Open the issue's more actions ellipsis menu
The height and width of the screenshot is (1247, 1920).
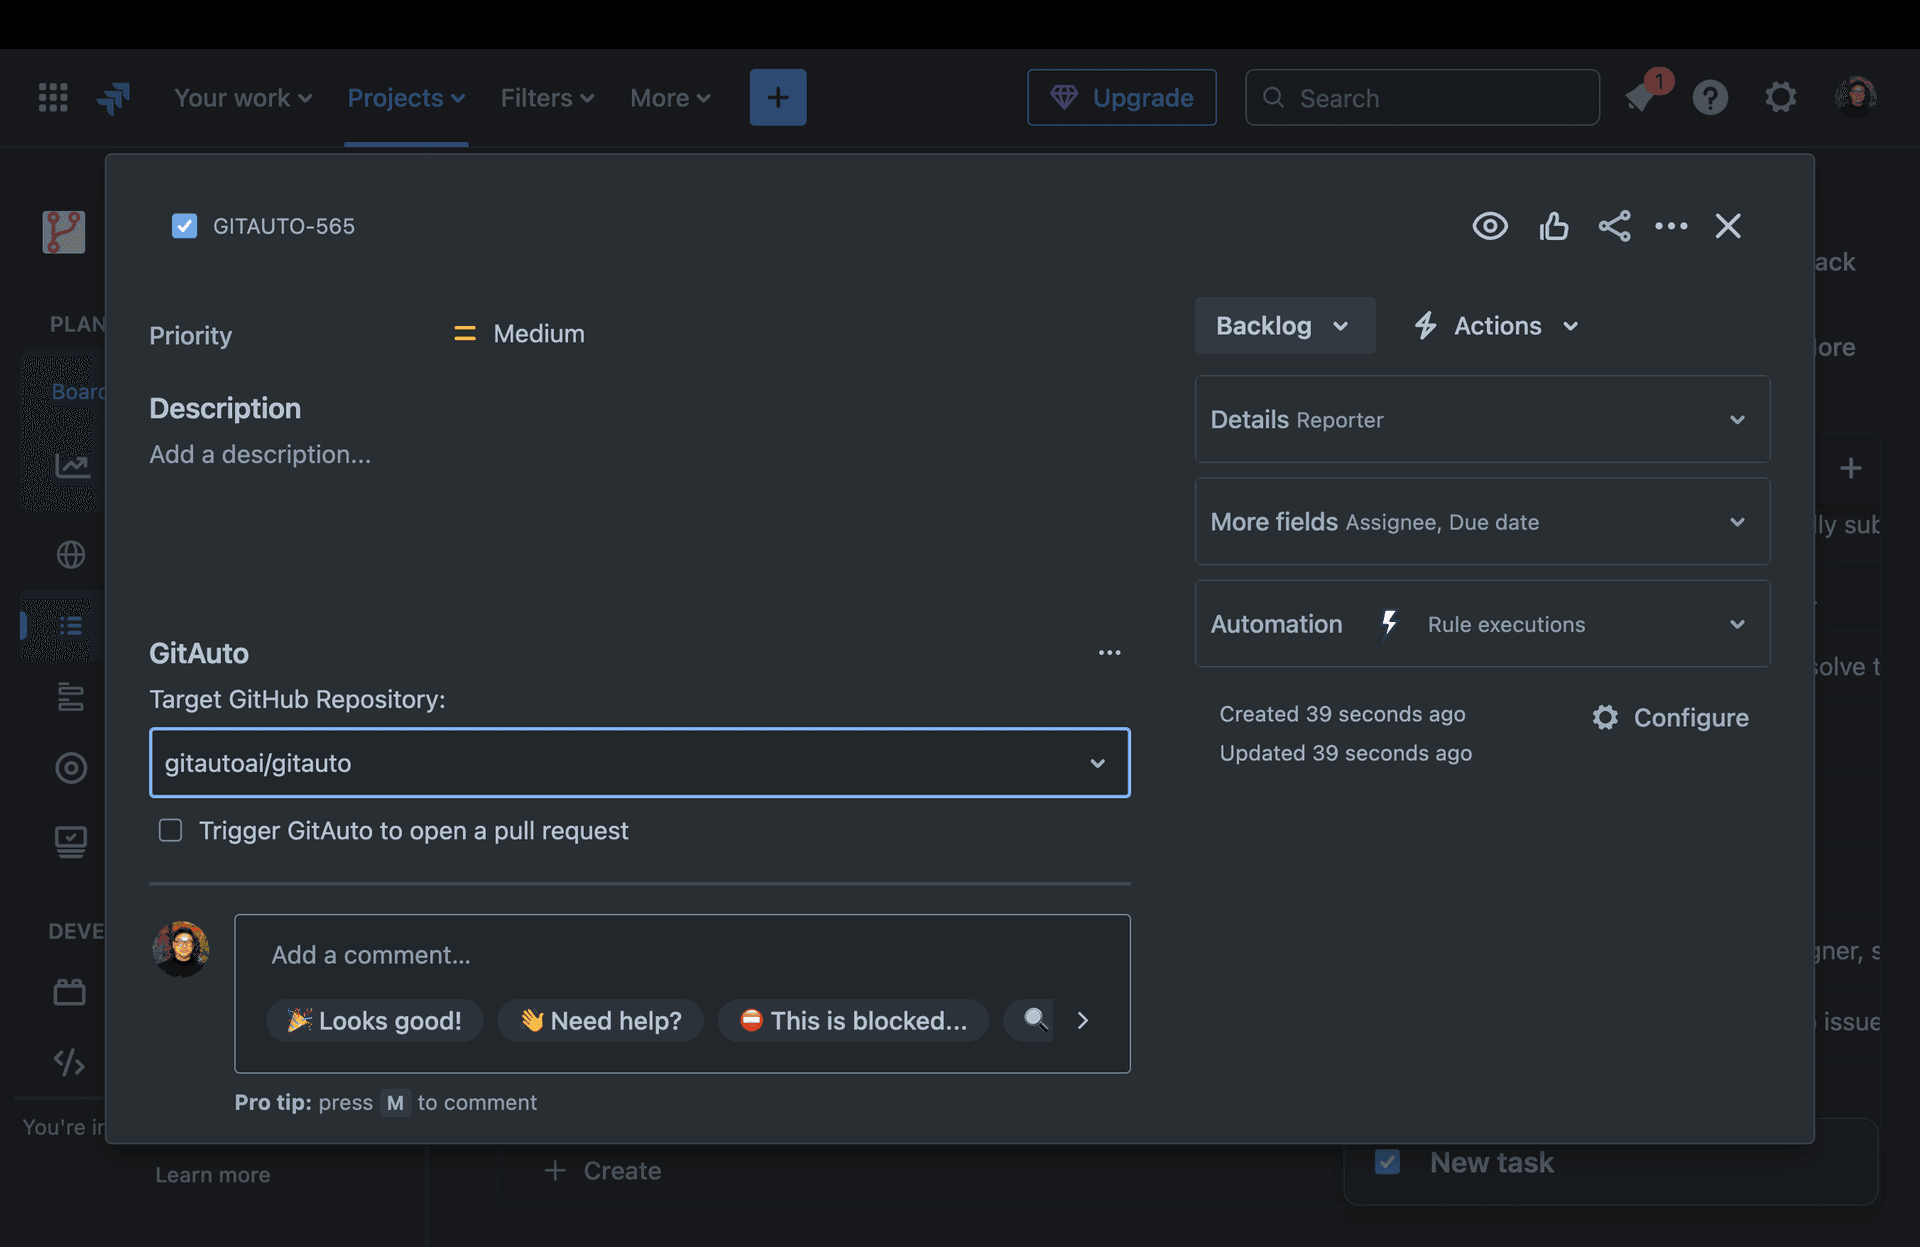pyautogui.click(x=1672, y=226)
